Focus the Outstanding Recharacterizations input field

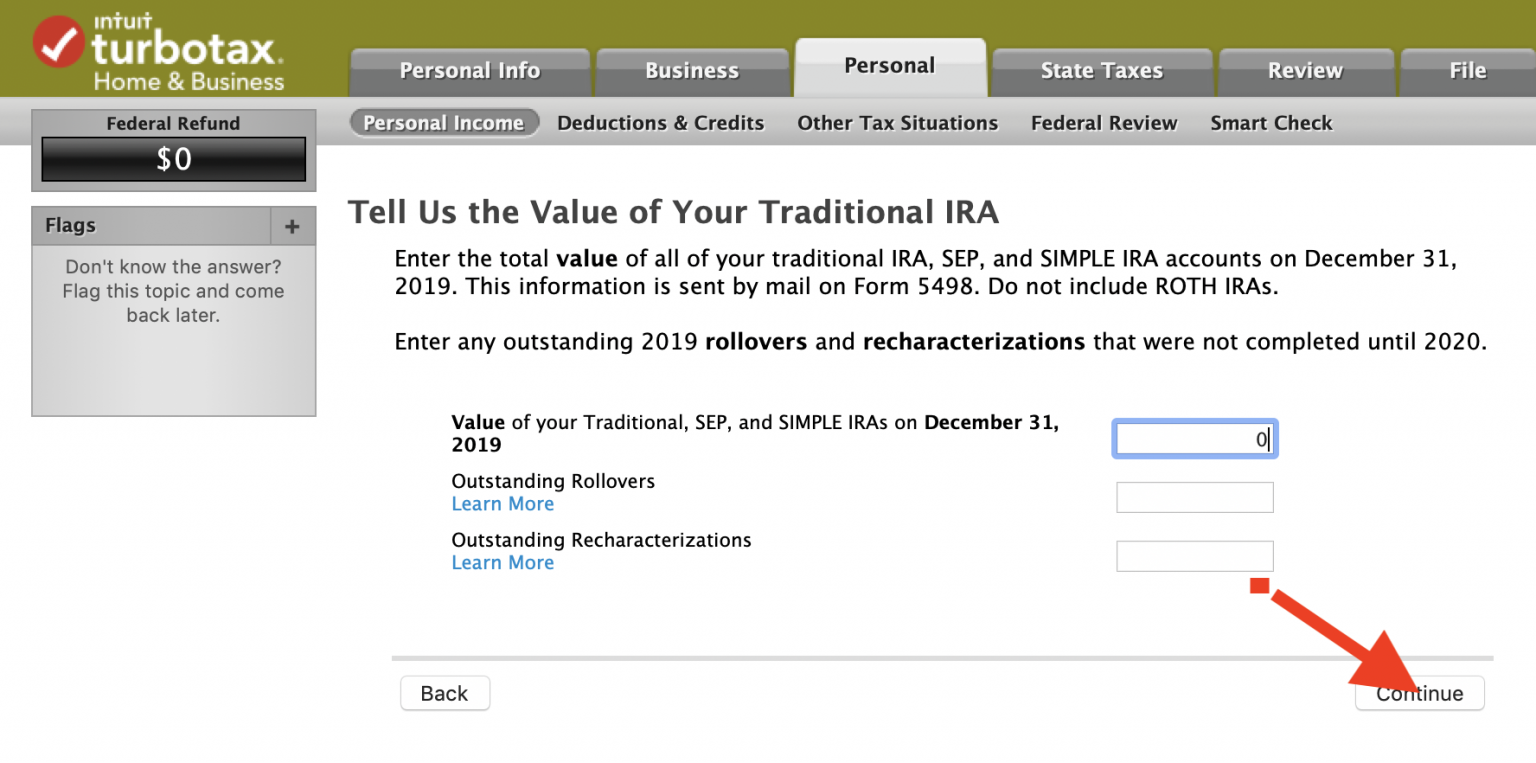(1194, 556)
